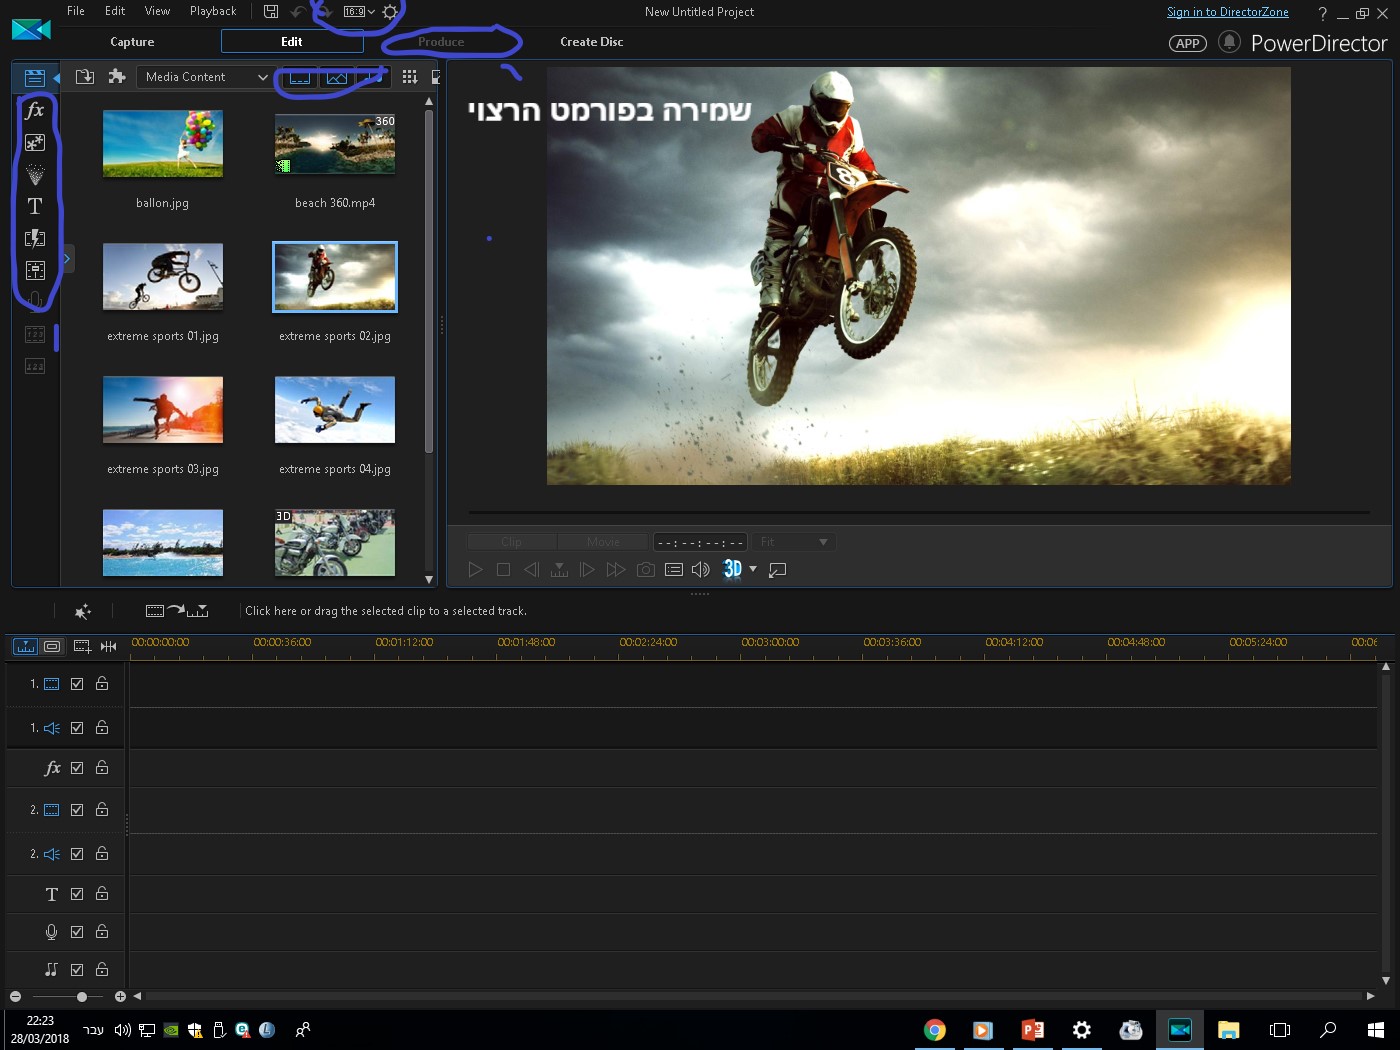
Task: Click the puzzle-piece plug-ins icon
Action: (x=117, y=77)
